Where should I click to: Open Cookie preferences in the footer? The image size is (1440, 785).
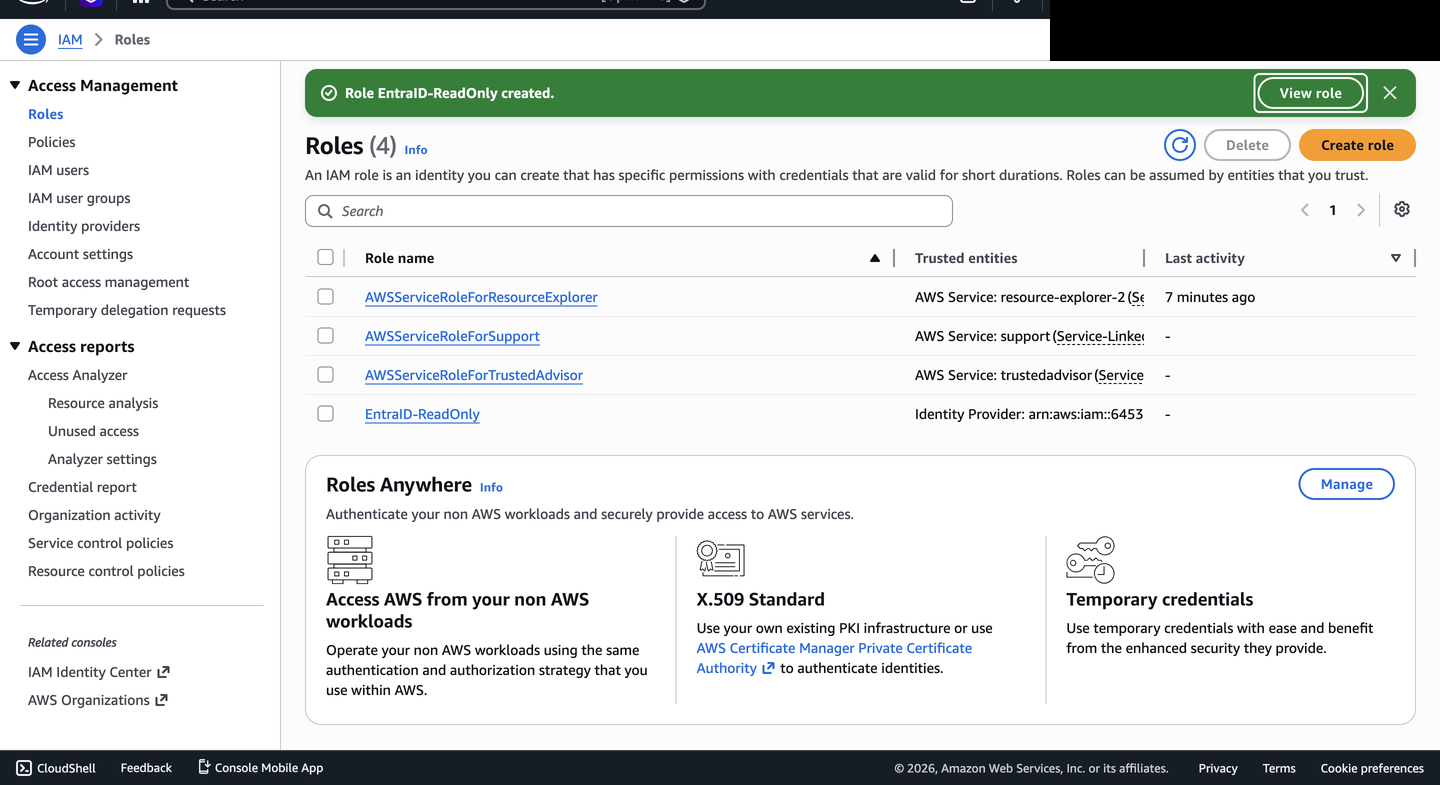(x=1372, y=768)
